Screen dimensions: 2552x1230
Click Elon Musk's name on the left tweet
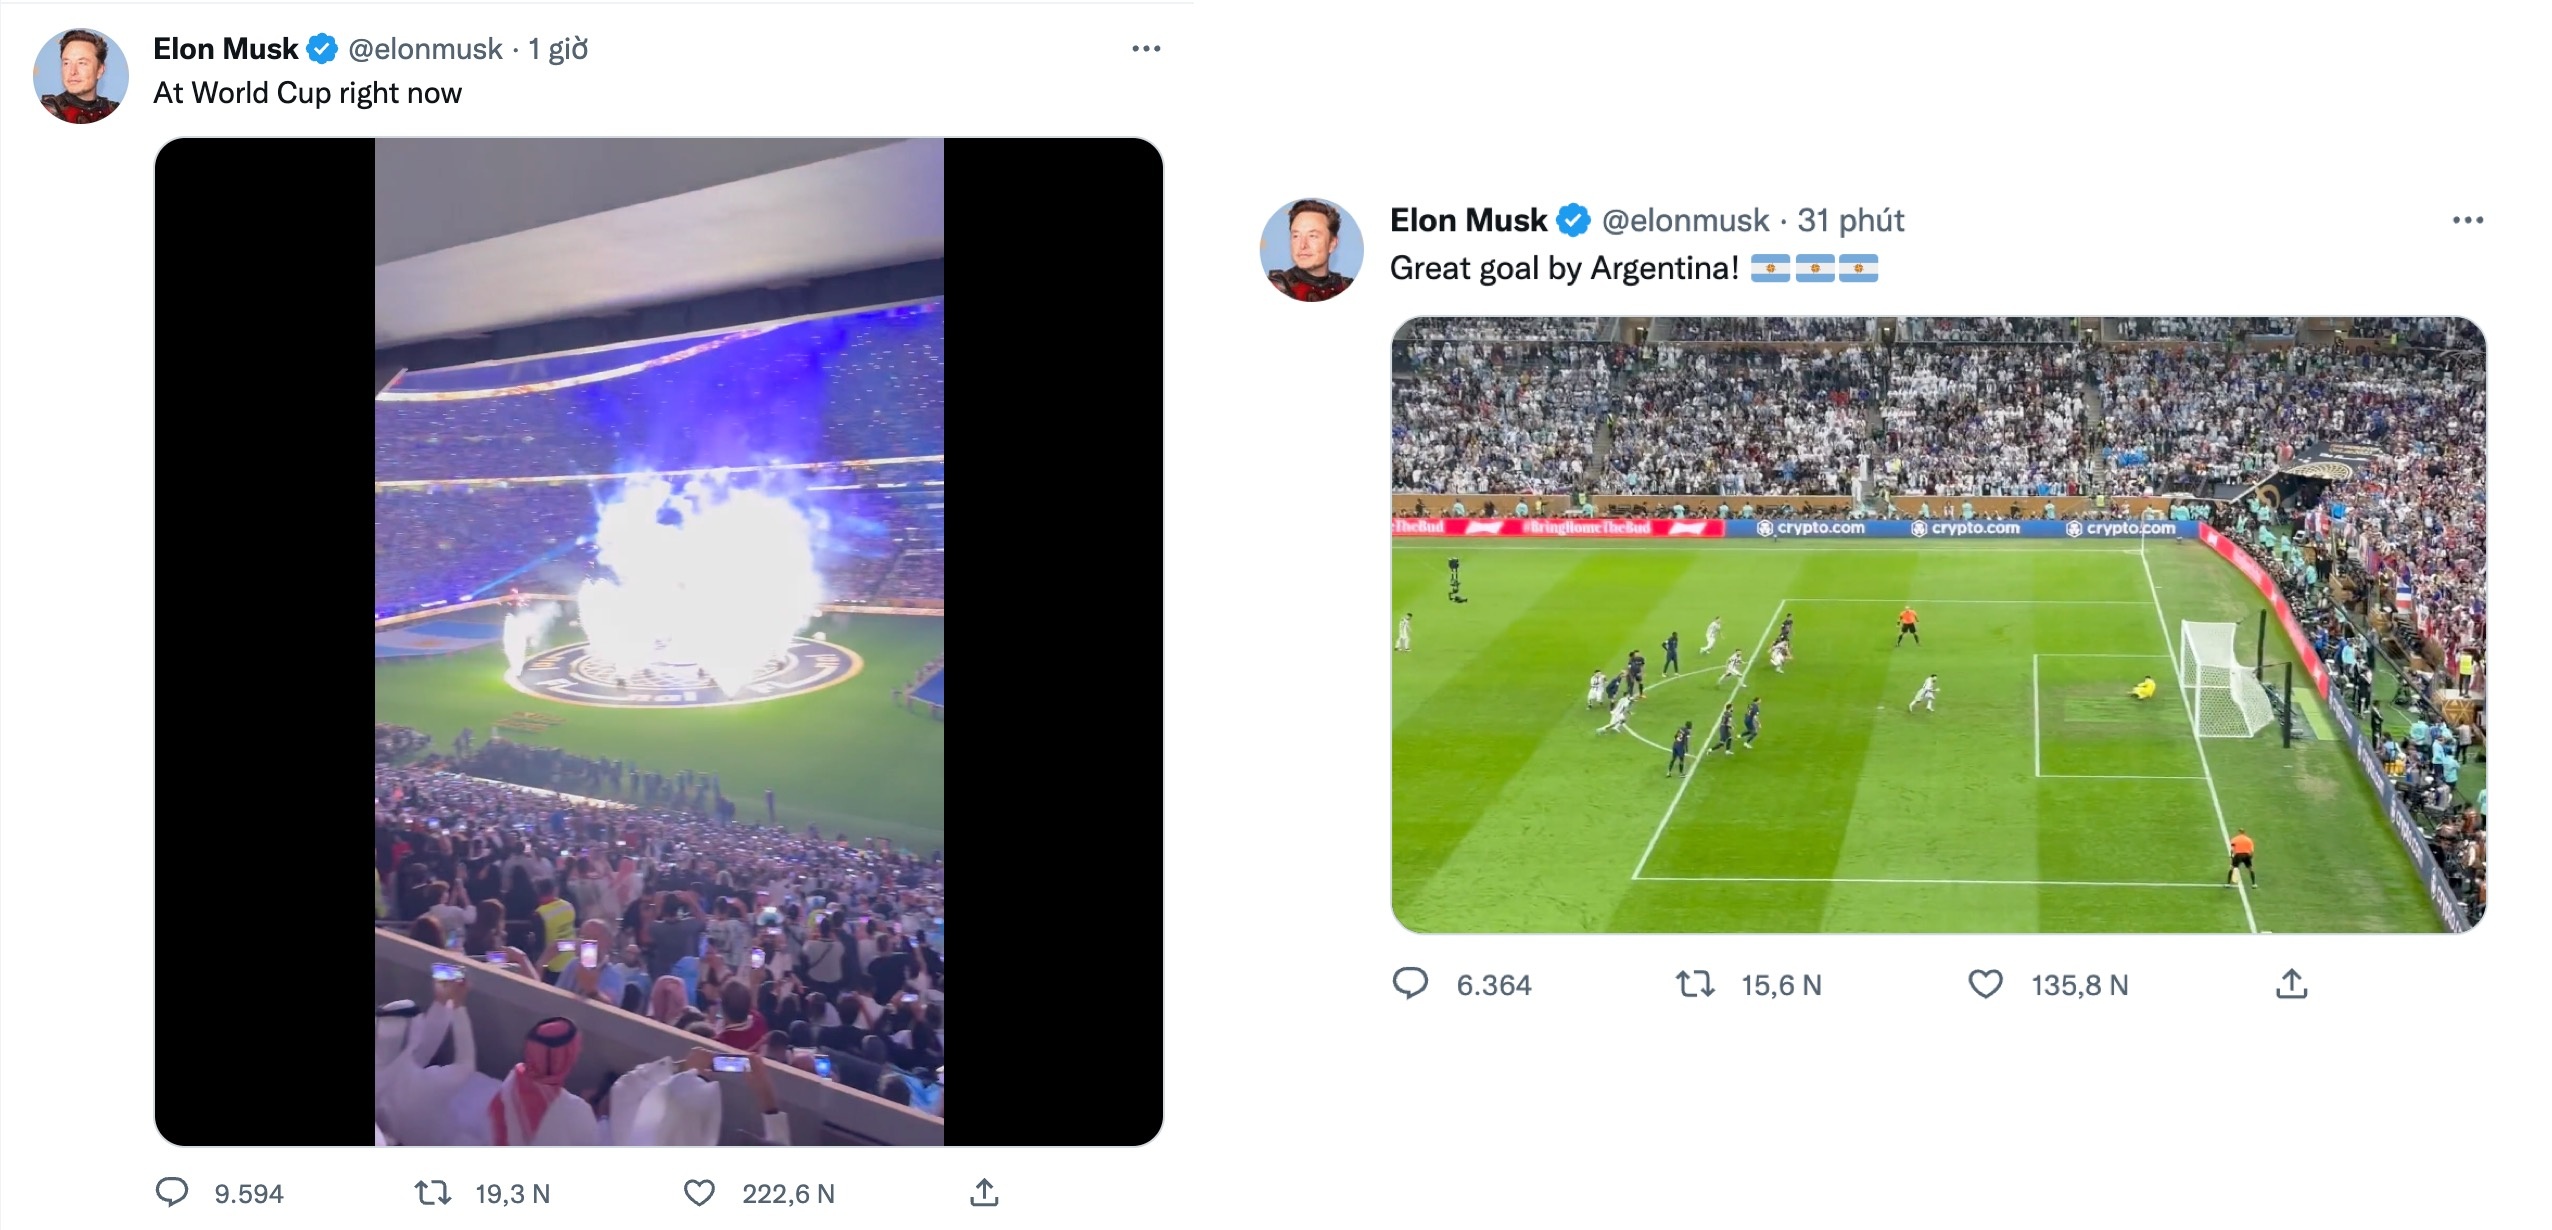pyautogui.click(x=225, y=47)
